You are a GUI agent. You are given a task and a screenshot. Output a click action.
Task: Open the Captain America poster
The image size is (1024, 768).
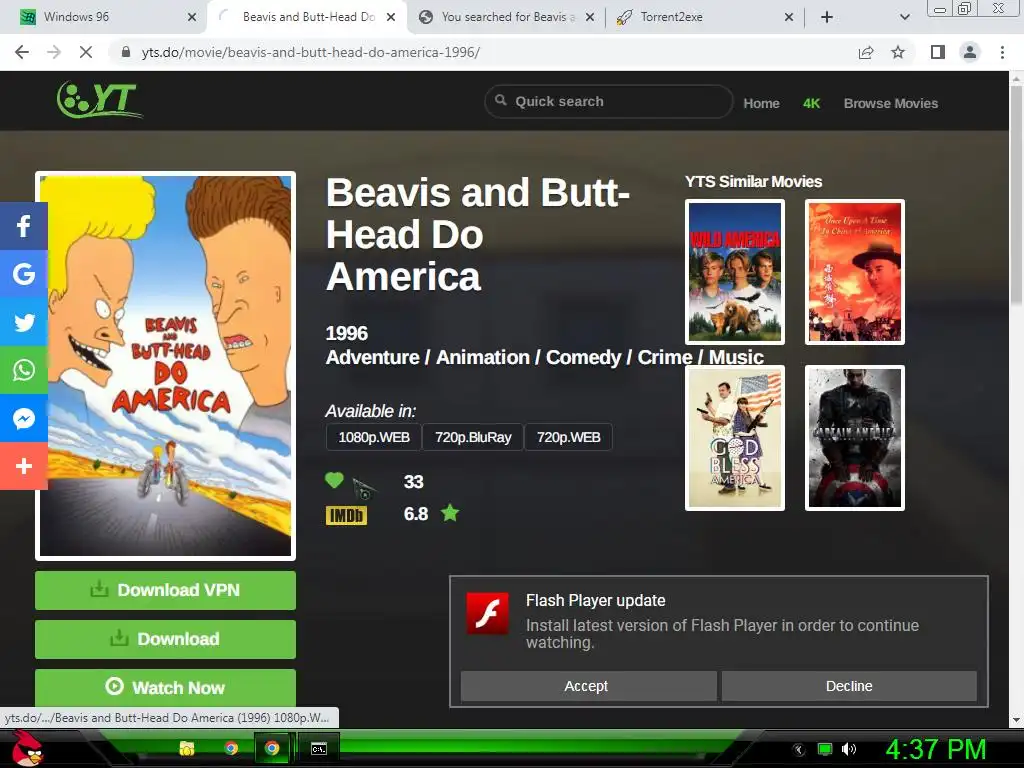coord(855,438)
